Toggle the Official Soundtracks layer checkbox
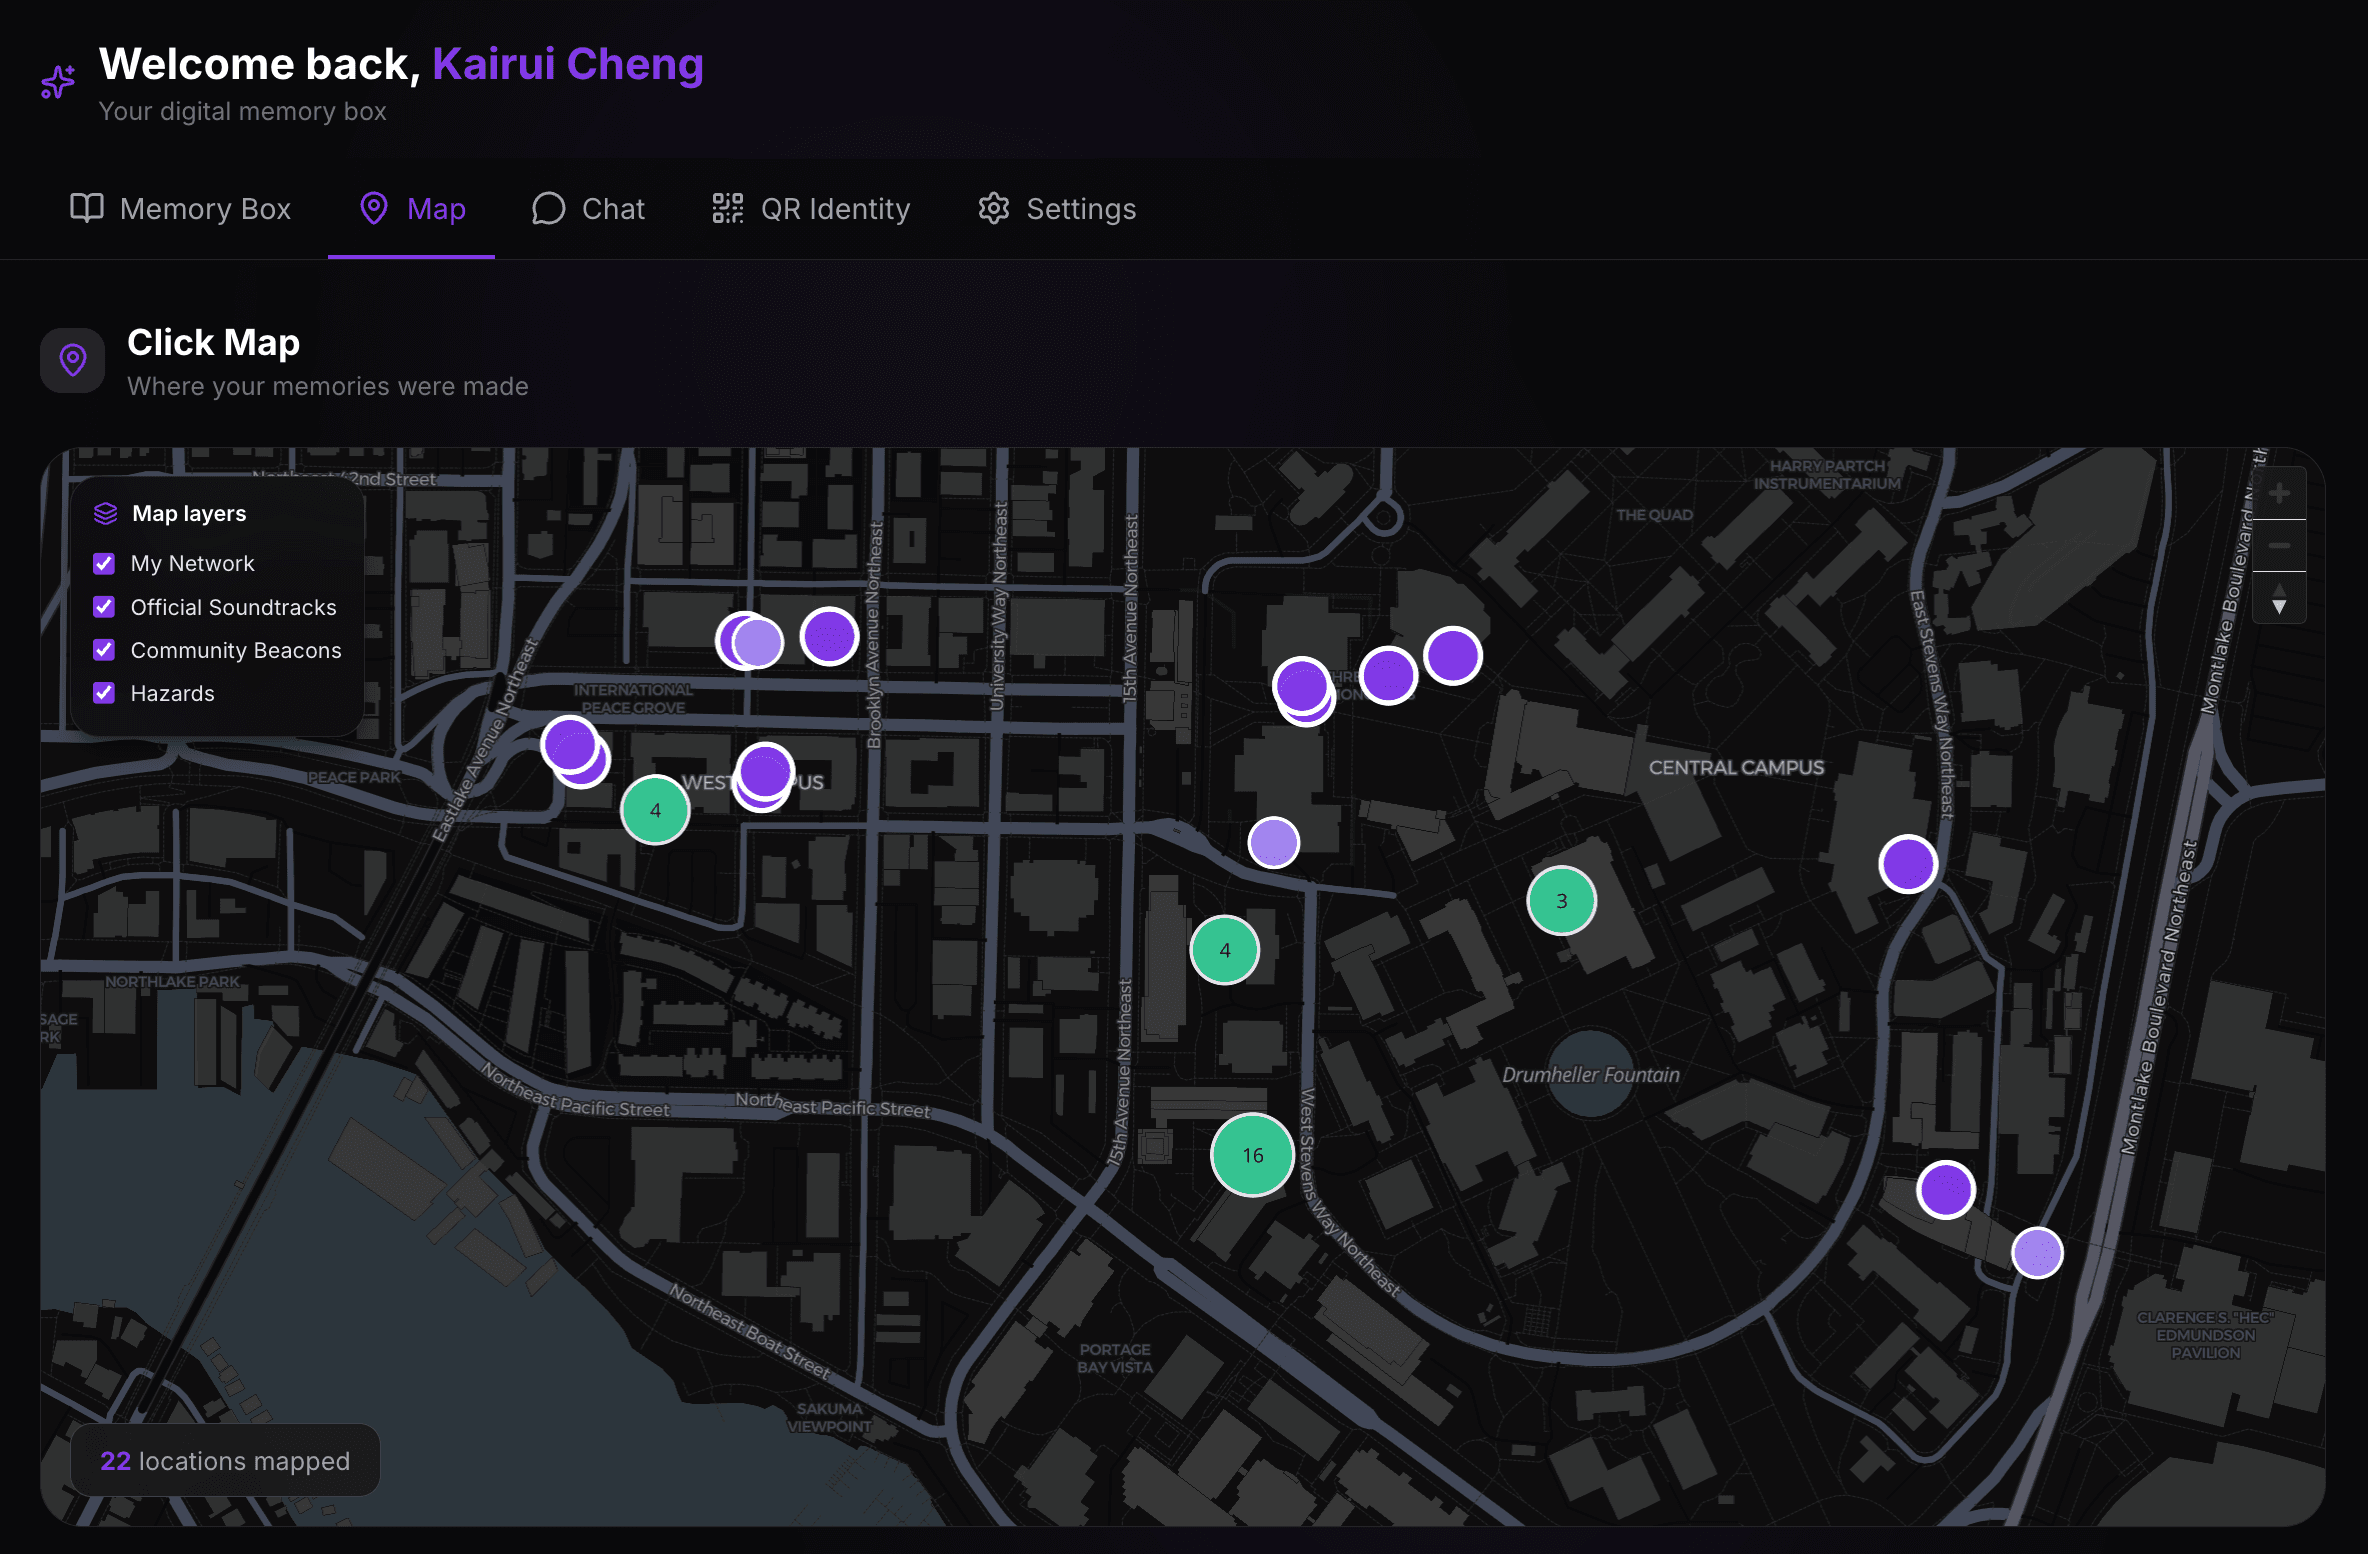This screenshot has width=2368, height=1554. tap(104, 607)
